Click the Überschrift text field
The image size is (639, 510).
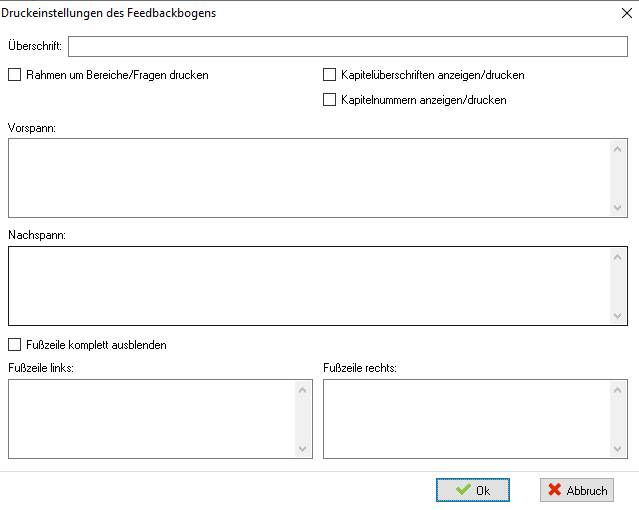coord(348,46)
